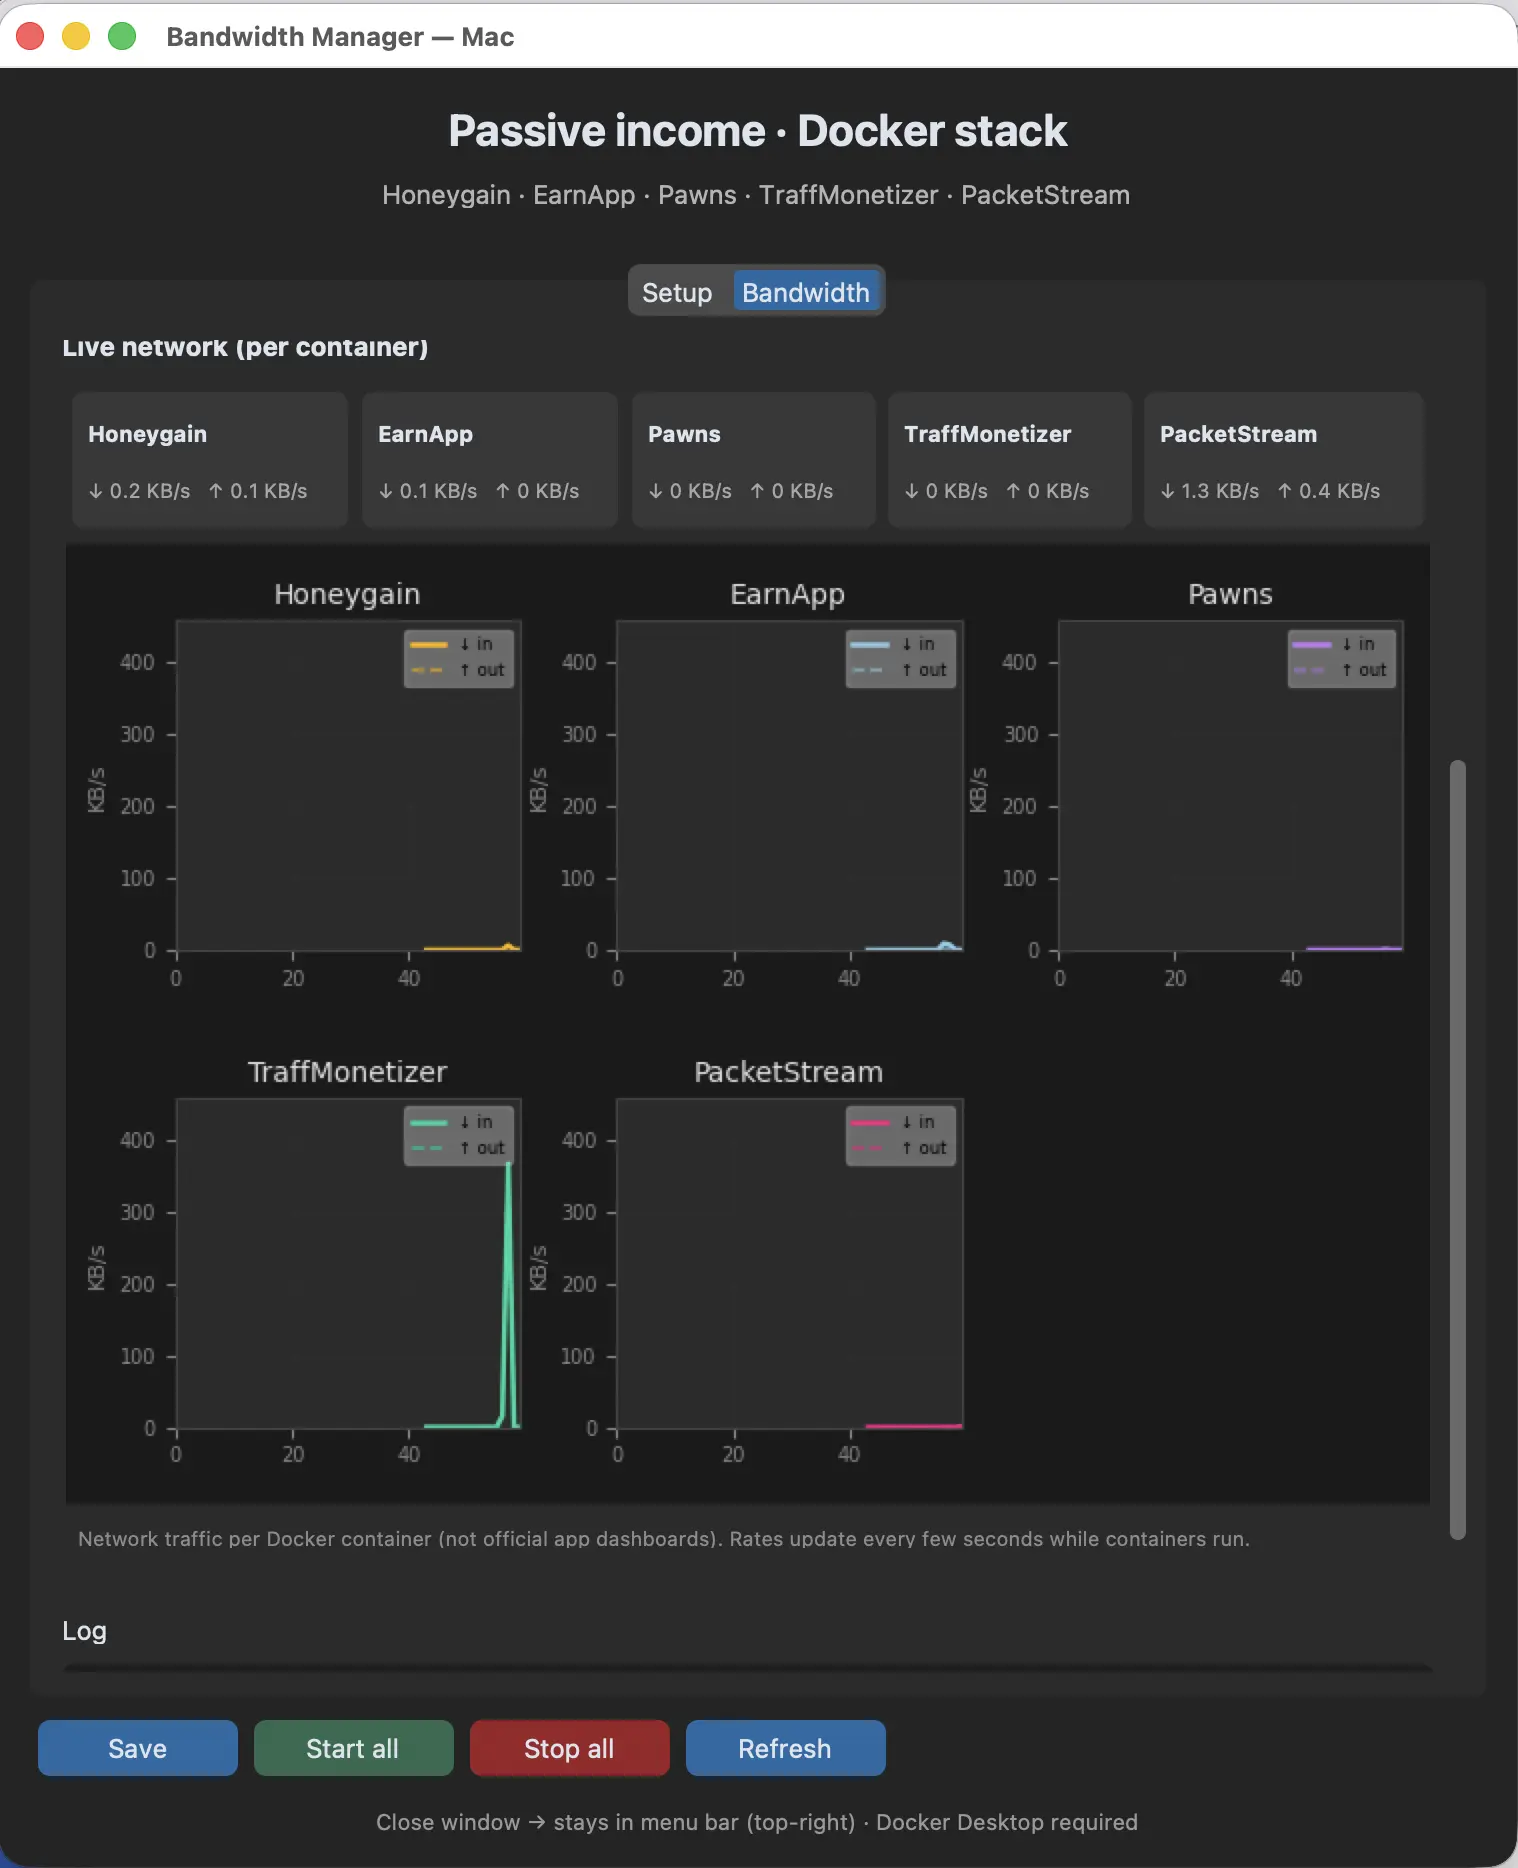Click the purple in/out legend on Pawns chart

coord(1342,658)
